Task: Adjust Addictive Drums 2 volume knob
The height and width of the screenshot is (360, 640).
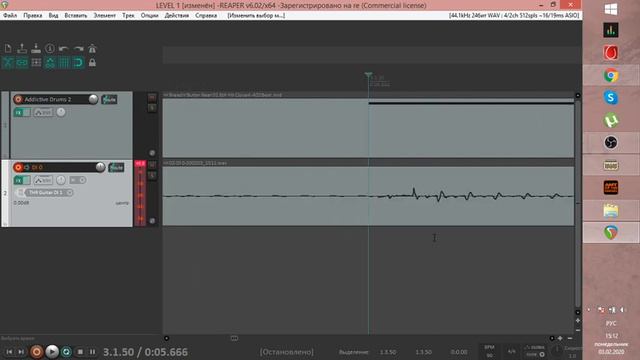Action: click(x=93, y=99)
